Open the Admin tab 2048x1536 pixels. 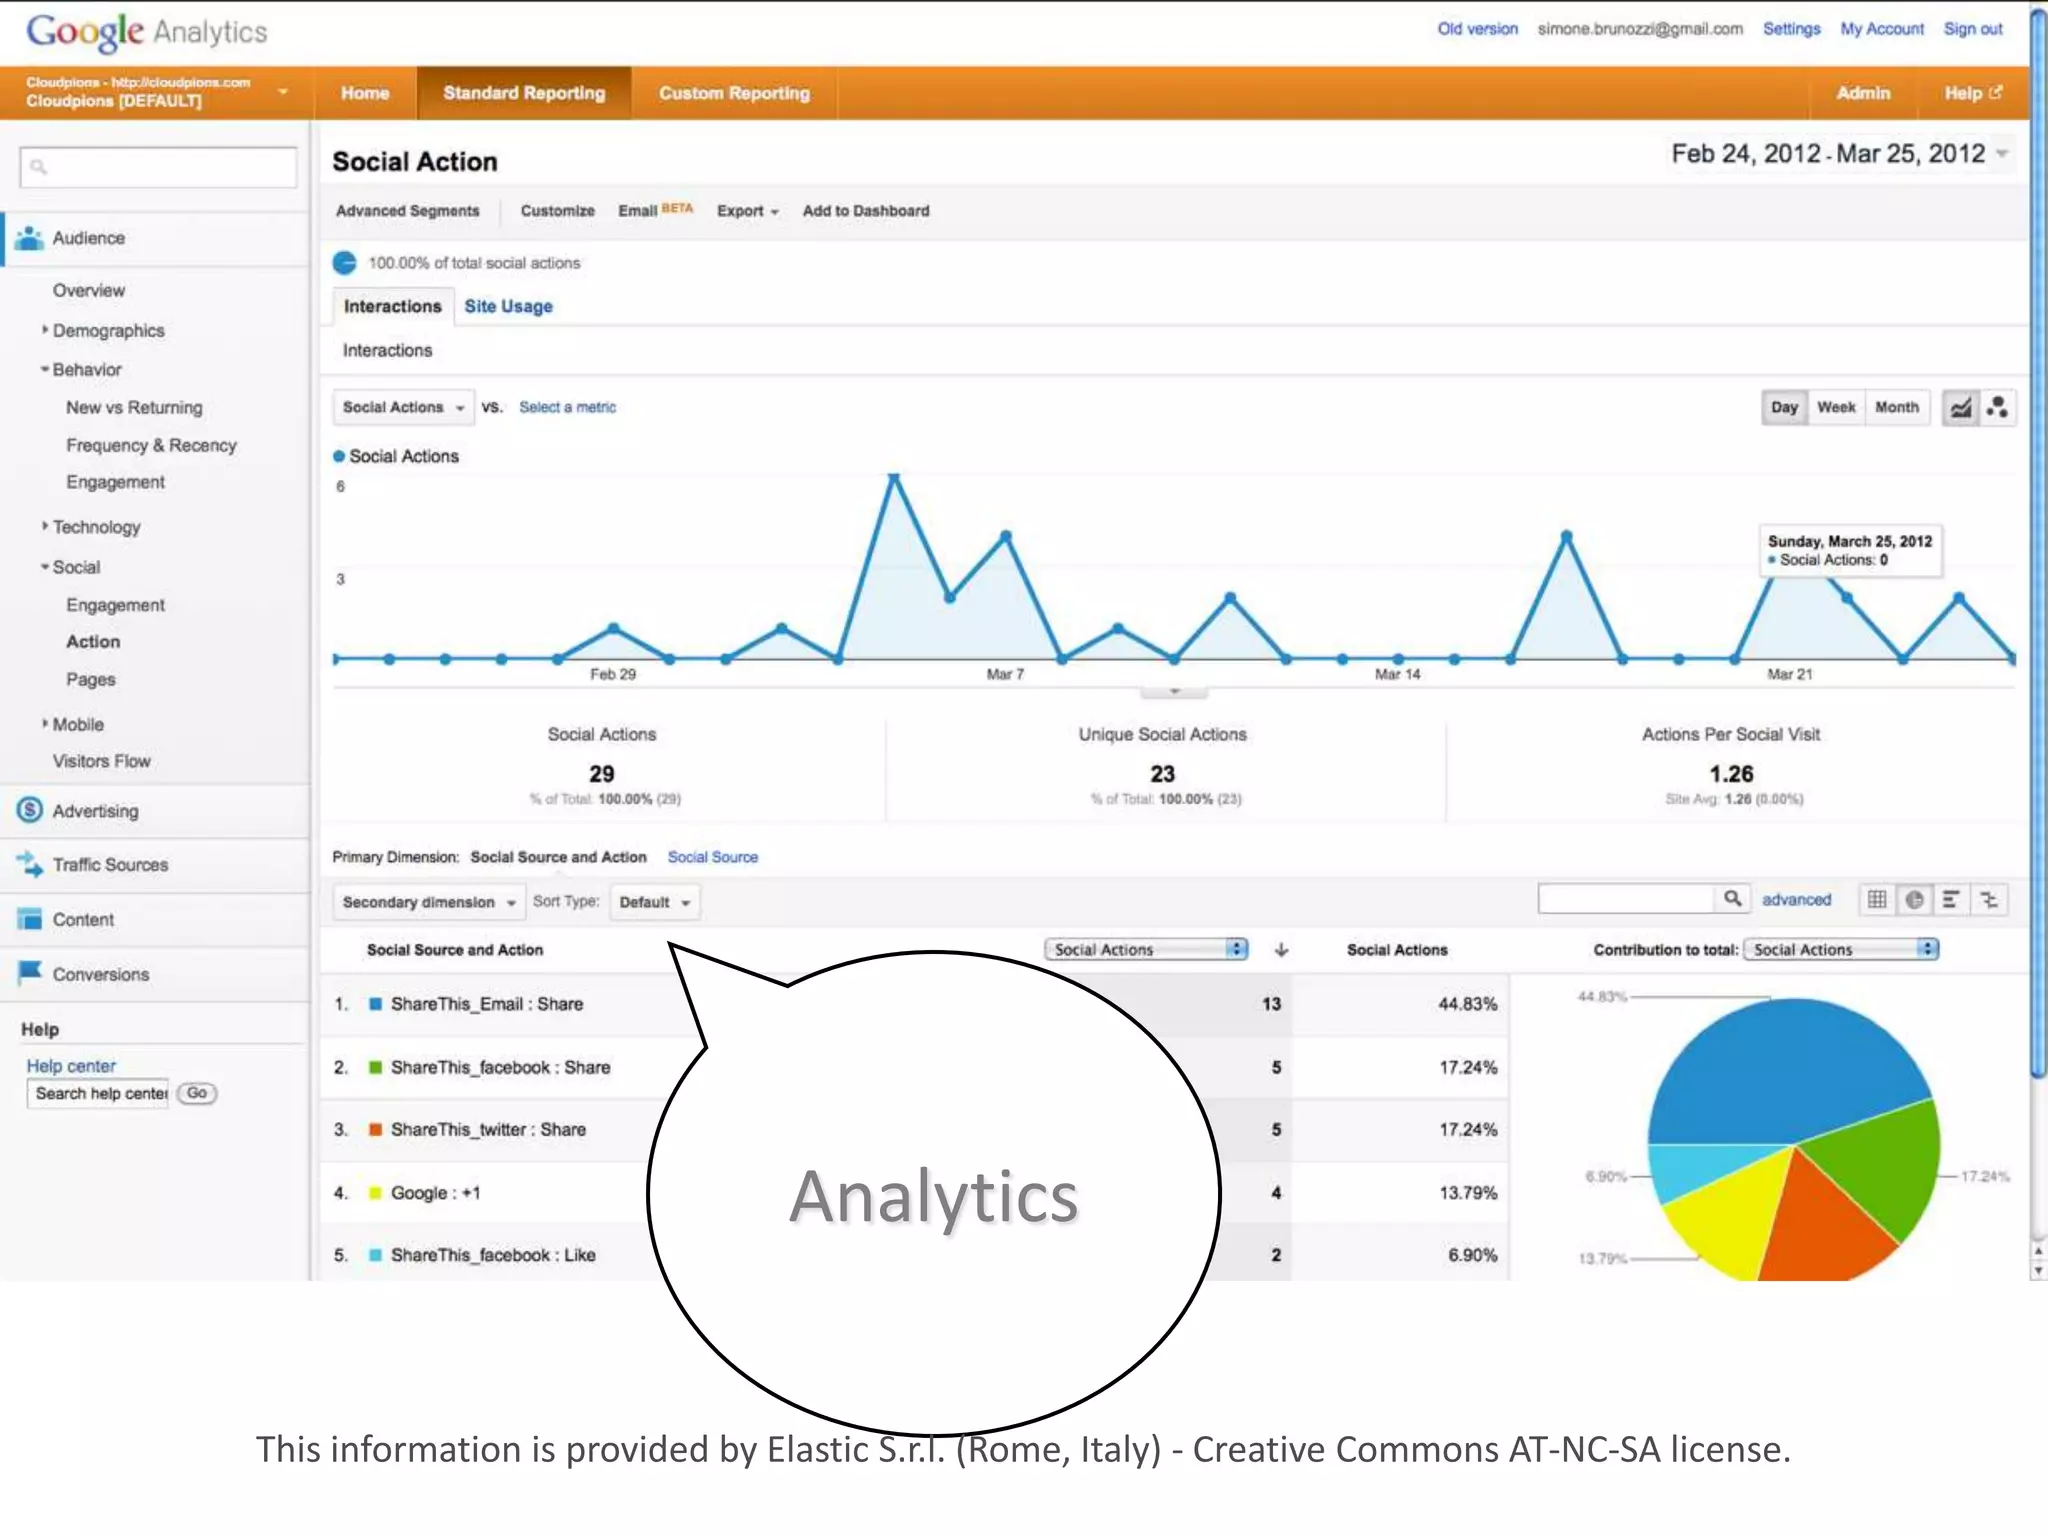[x=1863, y=93]
